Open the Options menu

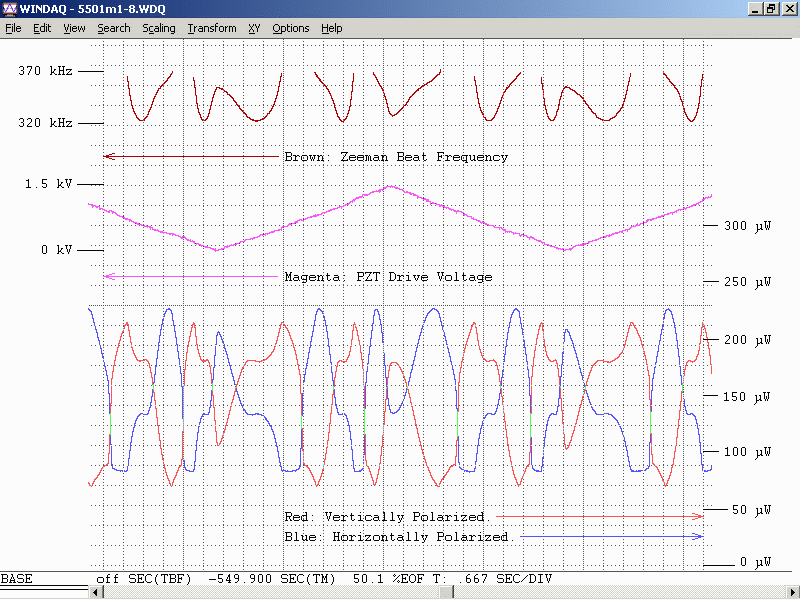click(291, 28)
